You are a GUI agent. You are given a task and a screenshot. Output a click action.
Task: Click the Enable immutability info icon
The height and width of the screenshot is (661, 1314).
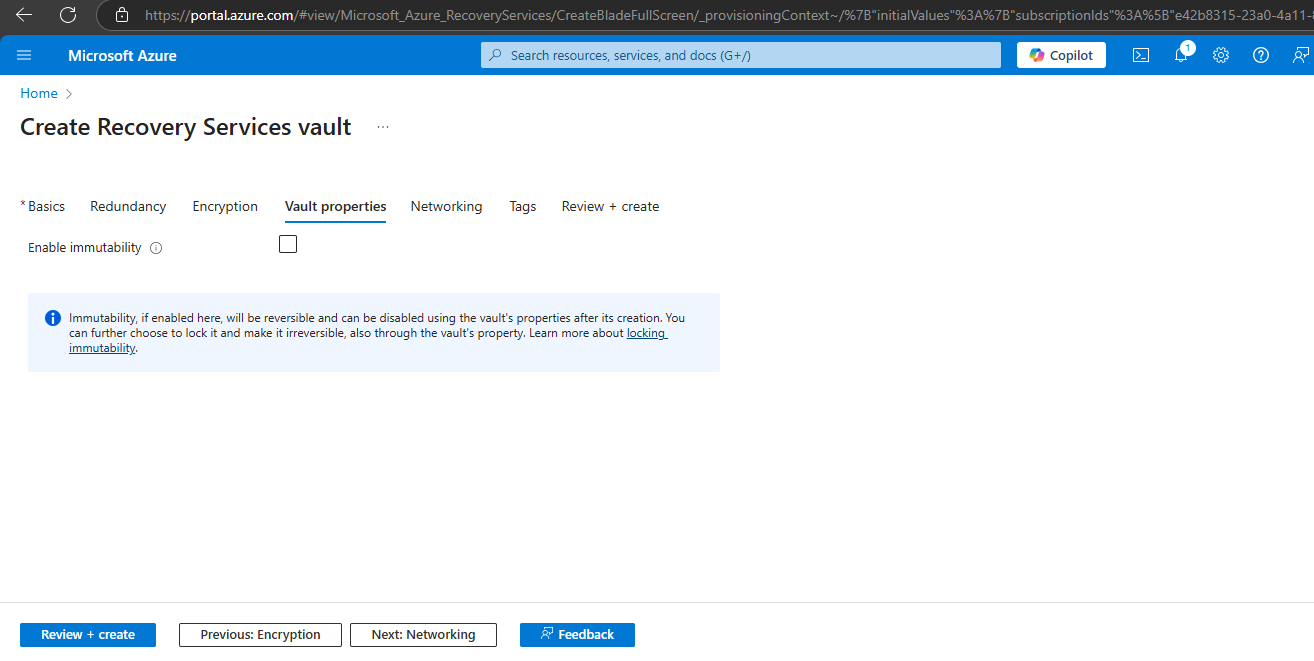(156, 248)
